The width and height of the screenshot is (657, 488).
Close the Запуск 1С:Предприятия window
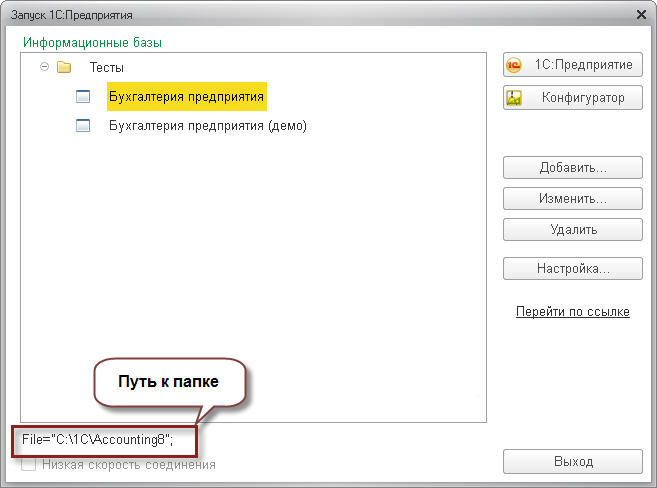(x=639, y=15)
